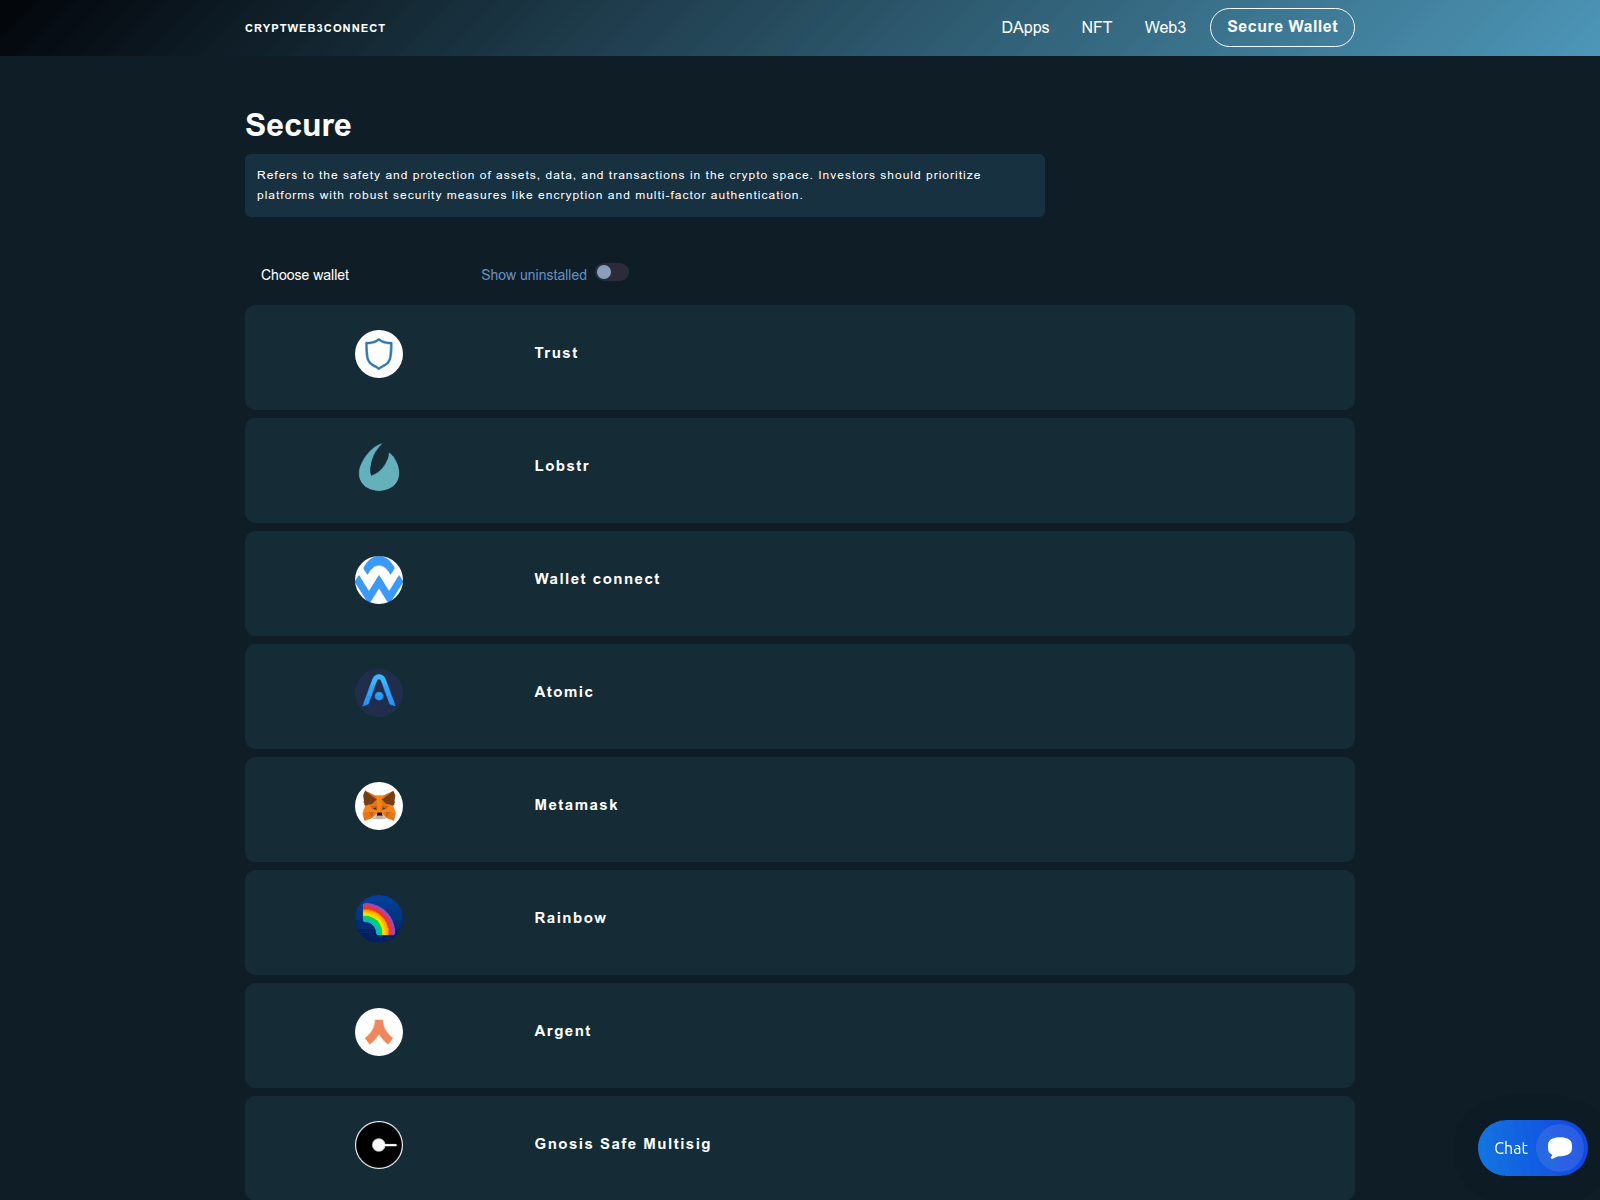Viewport: 1600px width, 1200px height.
Task: Open the DApps menu item
Action: pyautogui.click(x=1025, y=27)
